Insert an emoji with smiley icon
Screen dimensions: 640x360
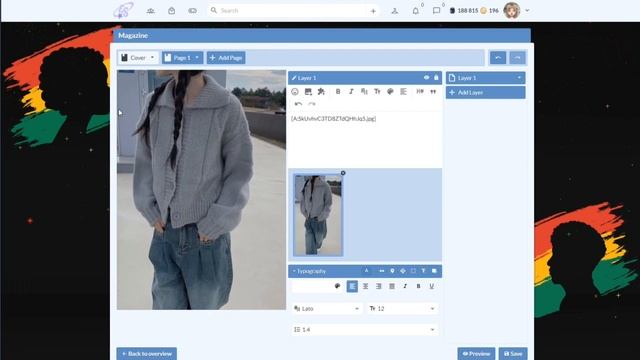(295, 92)
